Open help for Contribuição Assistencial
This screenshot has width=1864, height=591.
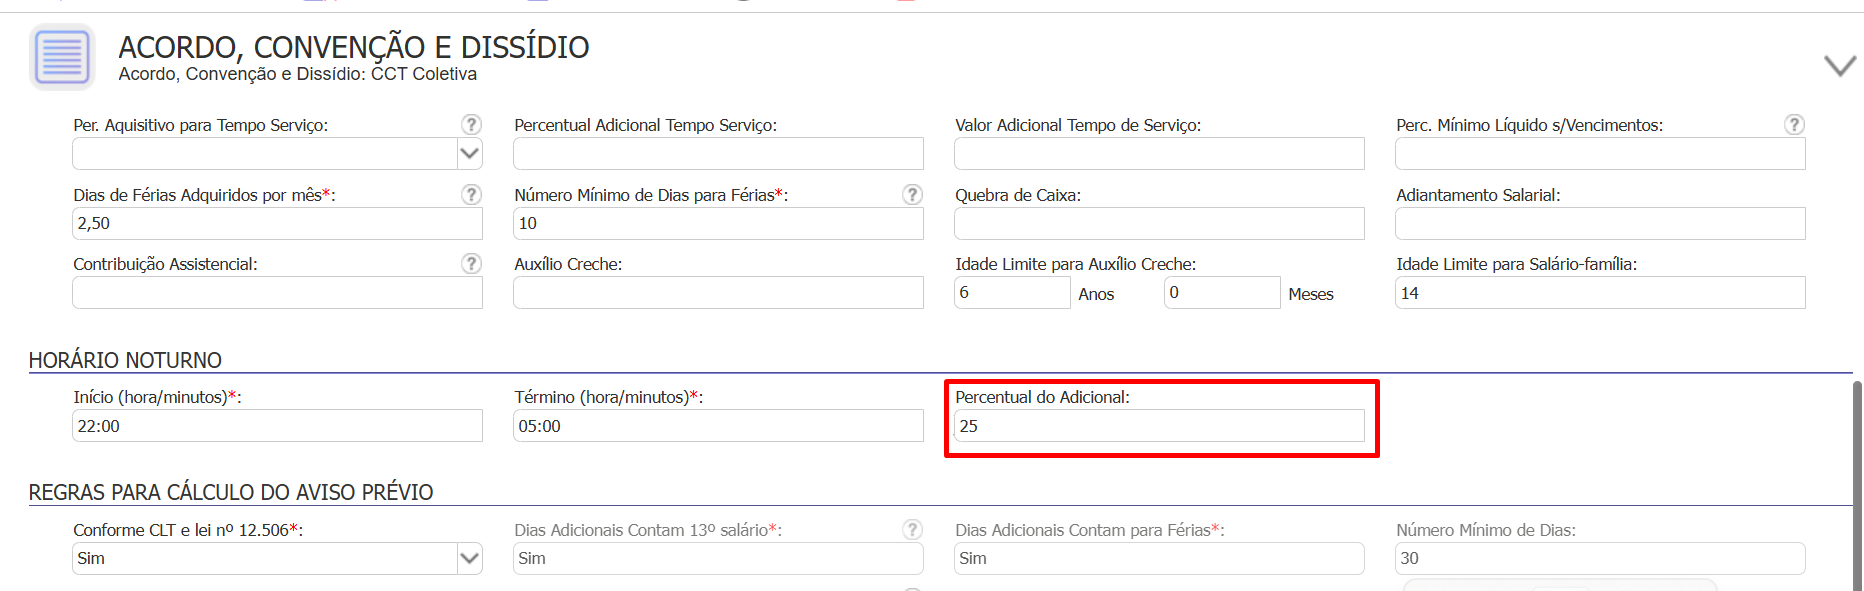point(471,263)
